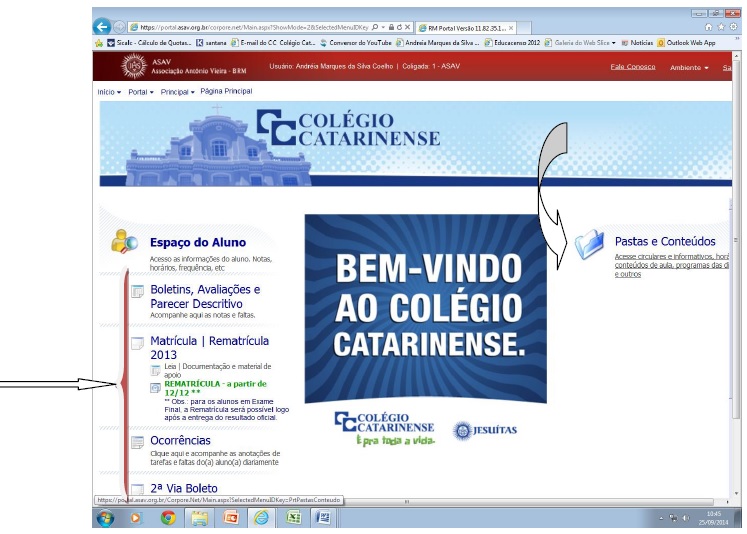Expand the Início menu dropdown
This screenshot has width=747, height=534.
pyautogui.click(x=109, y=92)
